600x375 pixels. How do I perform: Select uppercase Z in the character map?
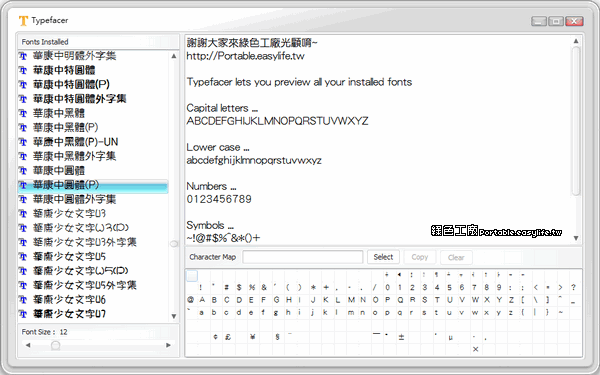click(x=511, y=300)
